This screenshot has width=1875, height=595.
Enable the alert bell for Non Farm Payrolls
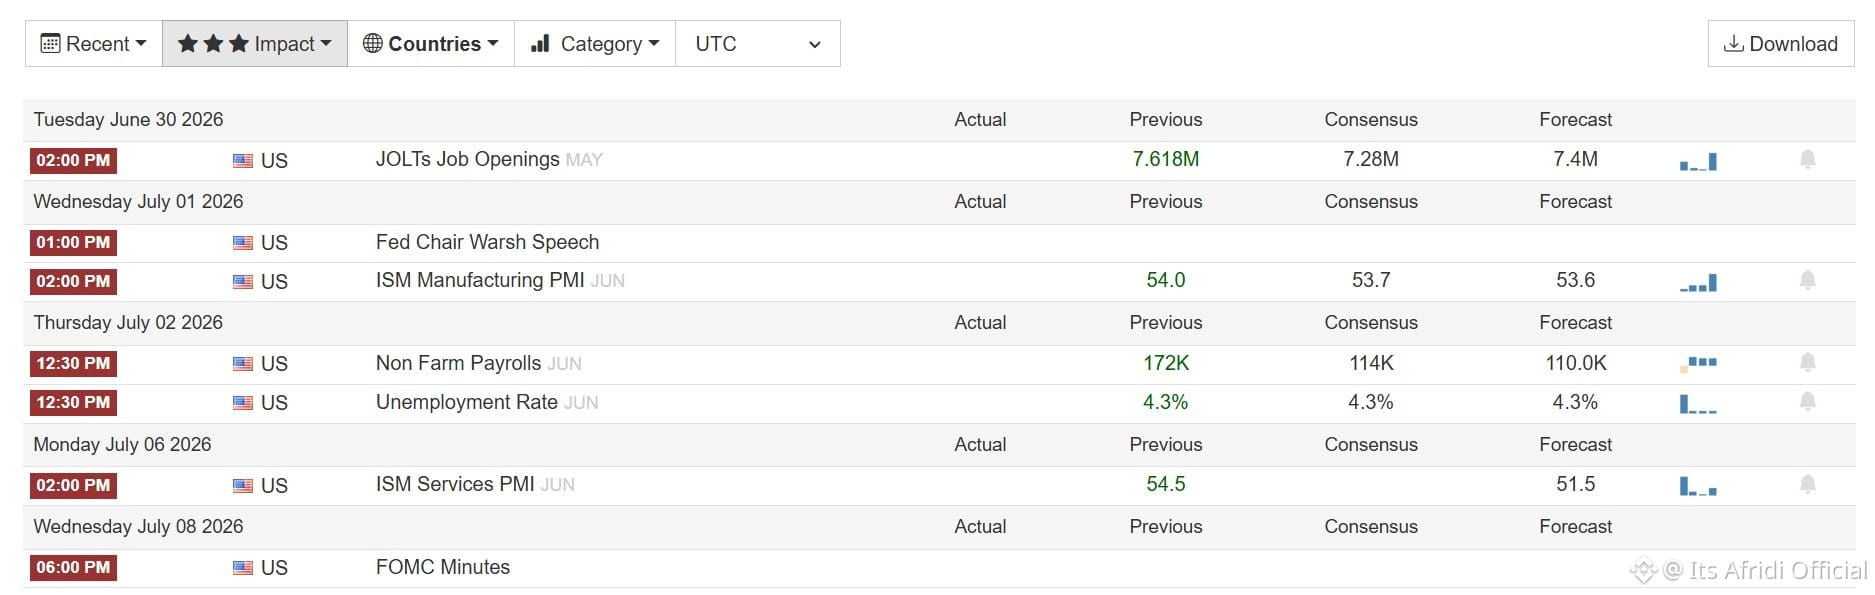tap(1807, 363)
